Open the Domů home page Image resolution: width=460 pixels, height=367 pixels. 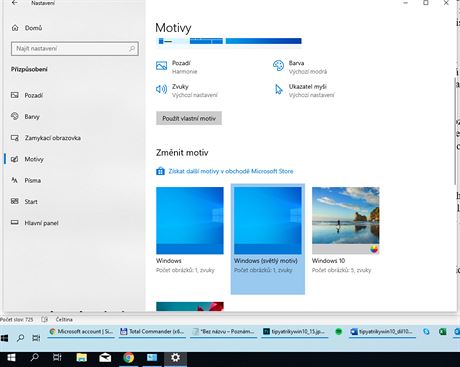click(x=27, y=28)
